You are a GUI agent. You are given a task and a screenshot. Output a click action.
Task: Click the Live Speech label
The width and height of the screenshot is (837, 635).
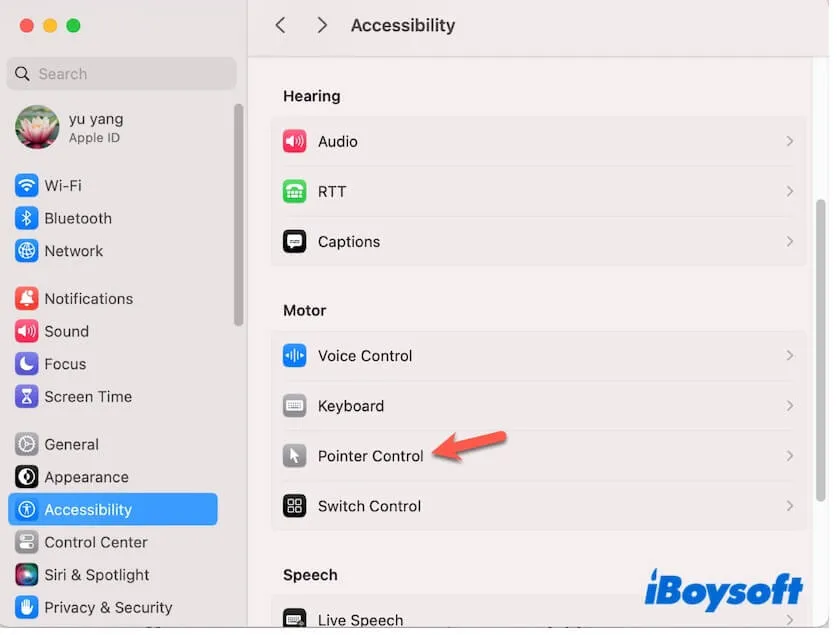(360, 620)
